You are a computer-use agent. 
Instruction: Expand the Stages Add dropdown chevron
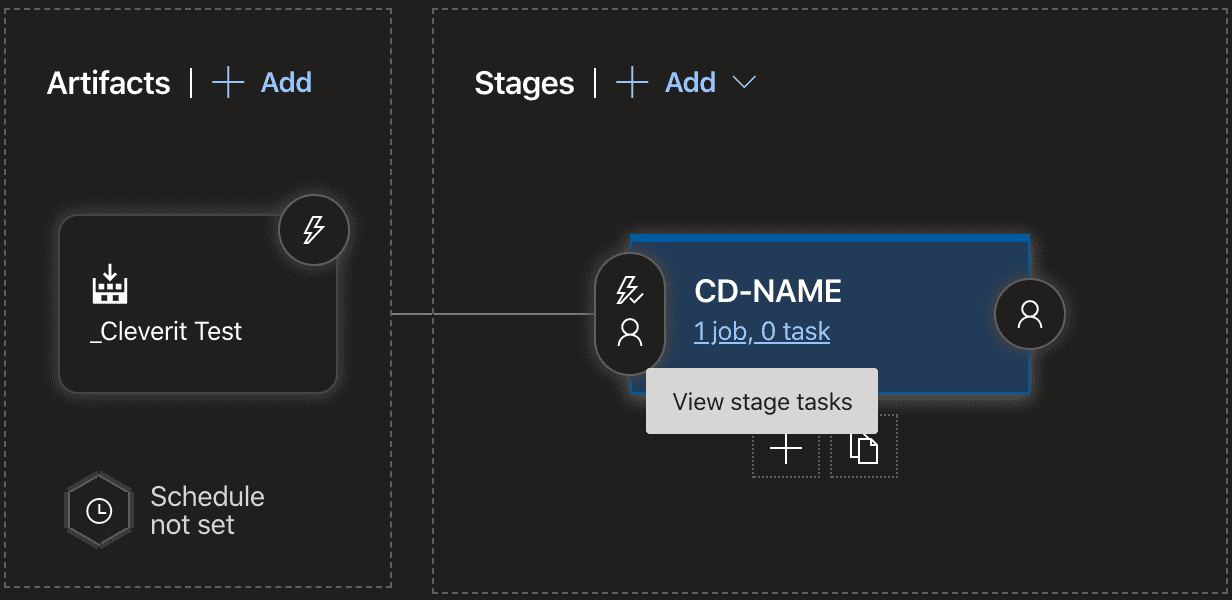pyautogui.click(x=744, y=82)
